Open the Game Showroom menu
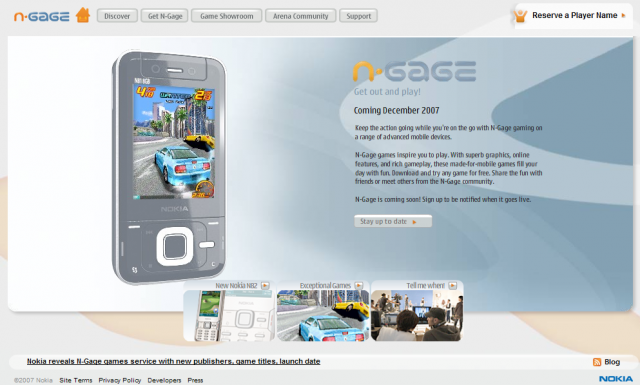 (x=227, y=16)
